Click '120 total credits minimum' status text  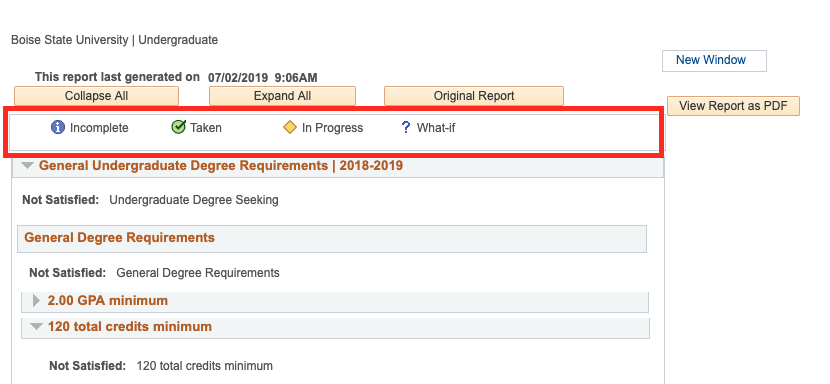pos(205,365)
